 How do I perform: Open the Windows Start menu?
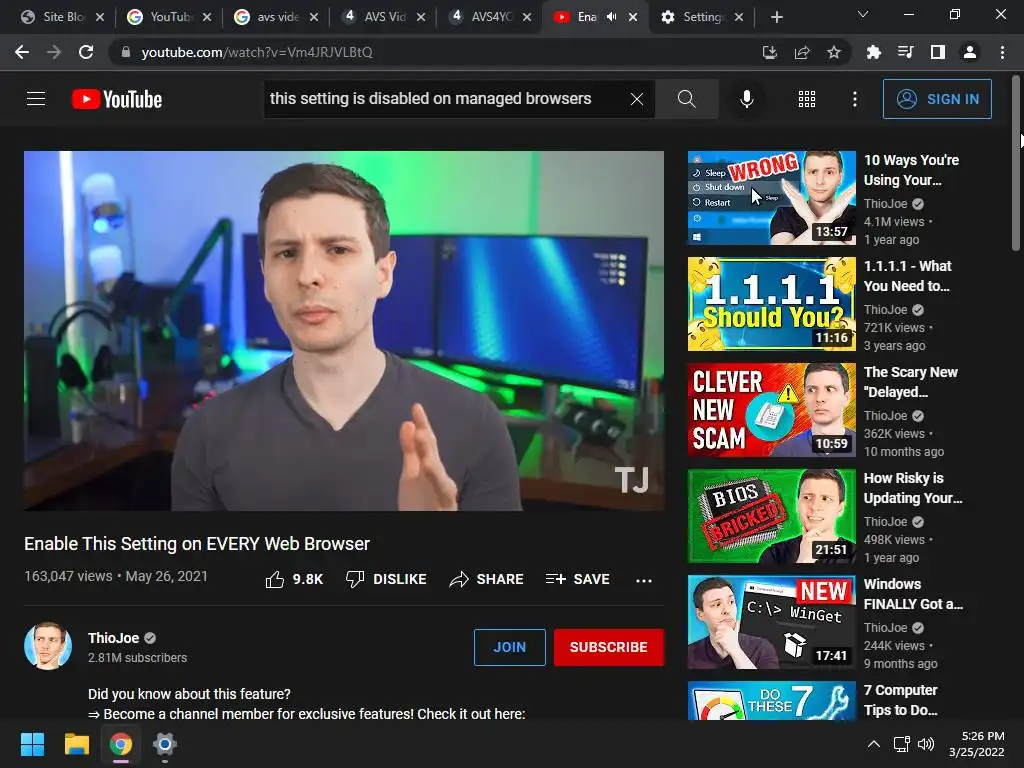click(x=32, y=744)
